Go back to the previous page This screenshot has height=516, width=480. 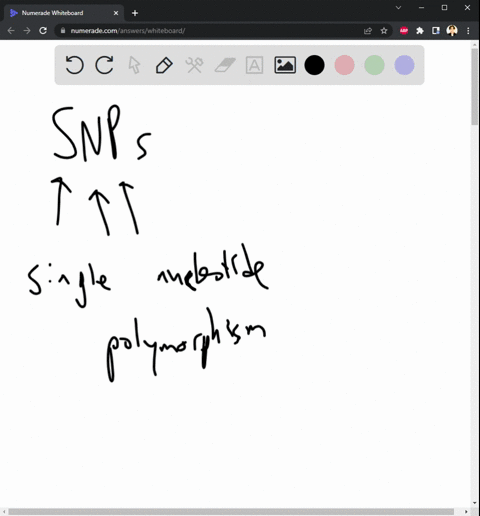[x=11, y=31]
